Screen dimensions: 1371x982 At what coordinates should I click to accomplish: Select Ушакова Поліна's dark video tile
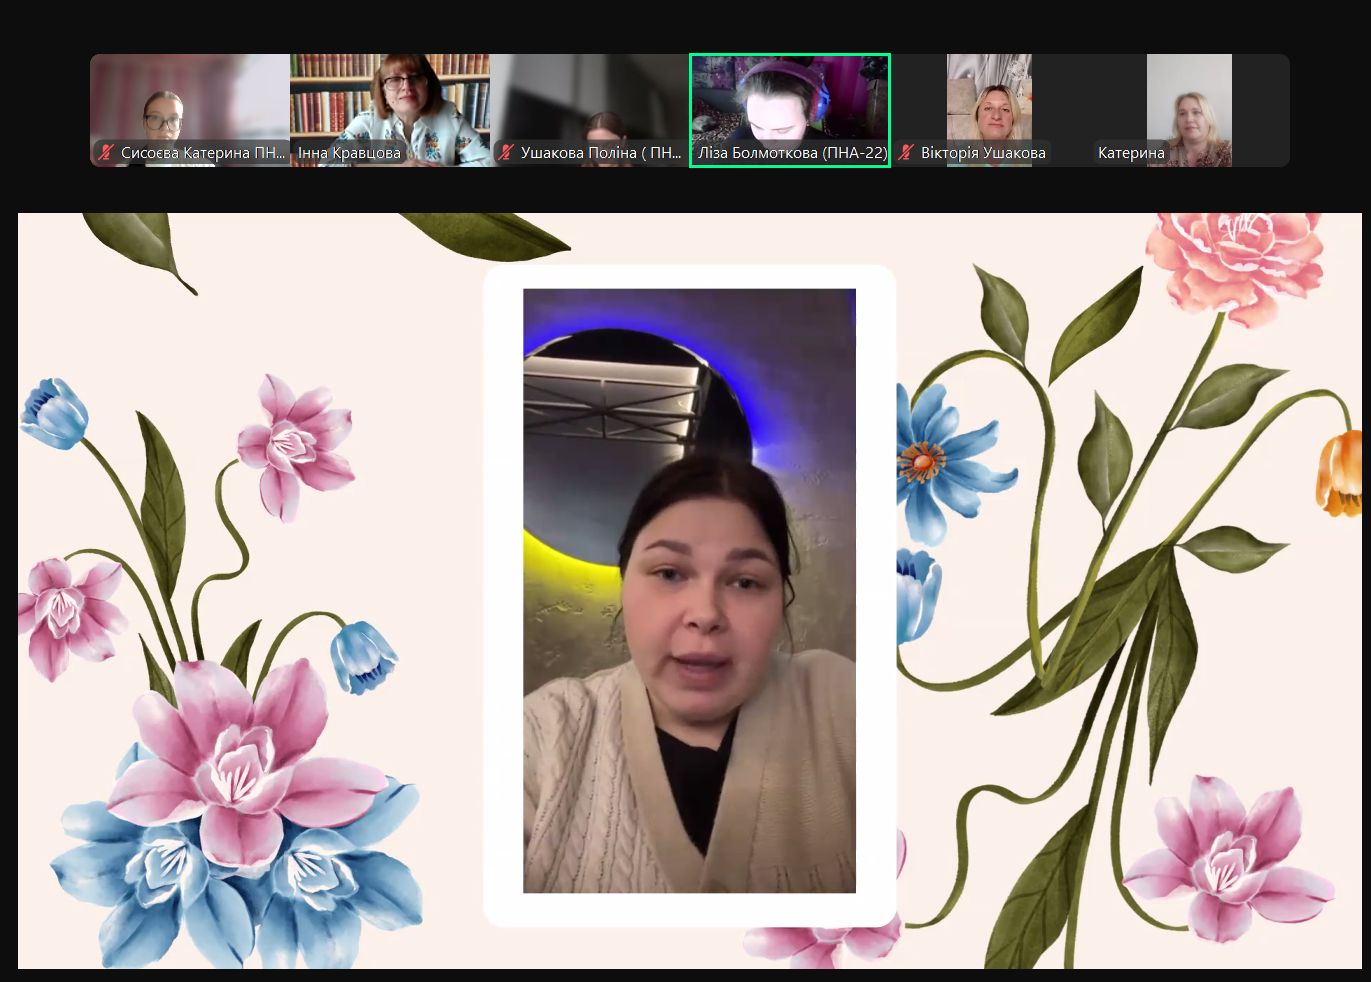point(590,100)
